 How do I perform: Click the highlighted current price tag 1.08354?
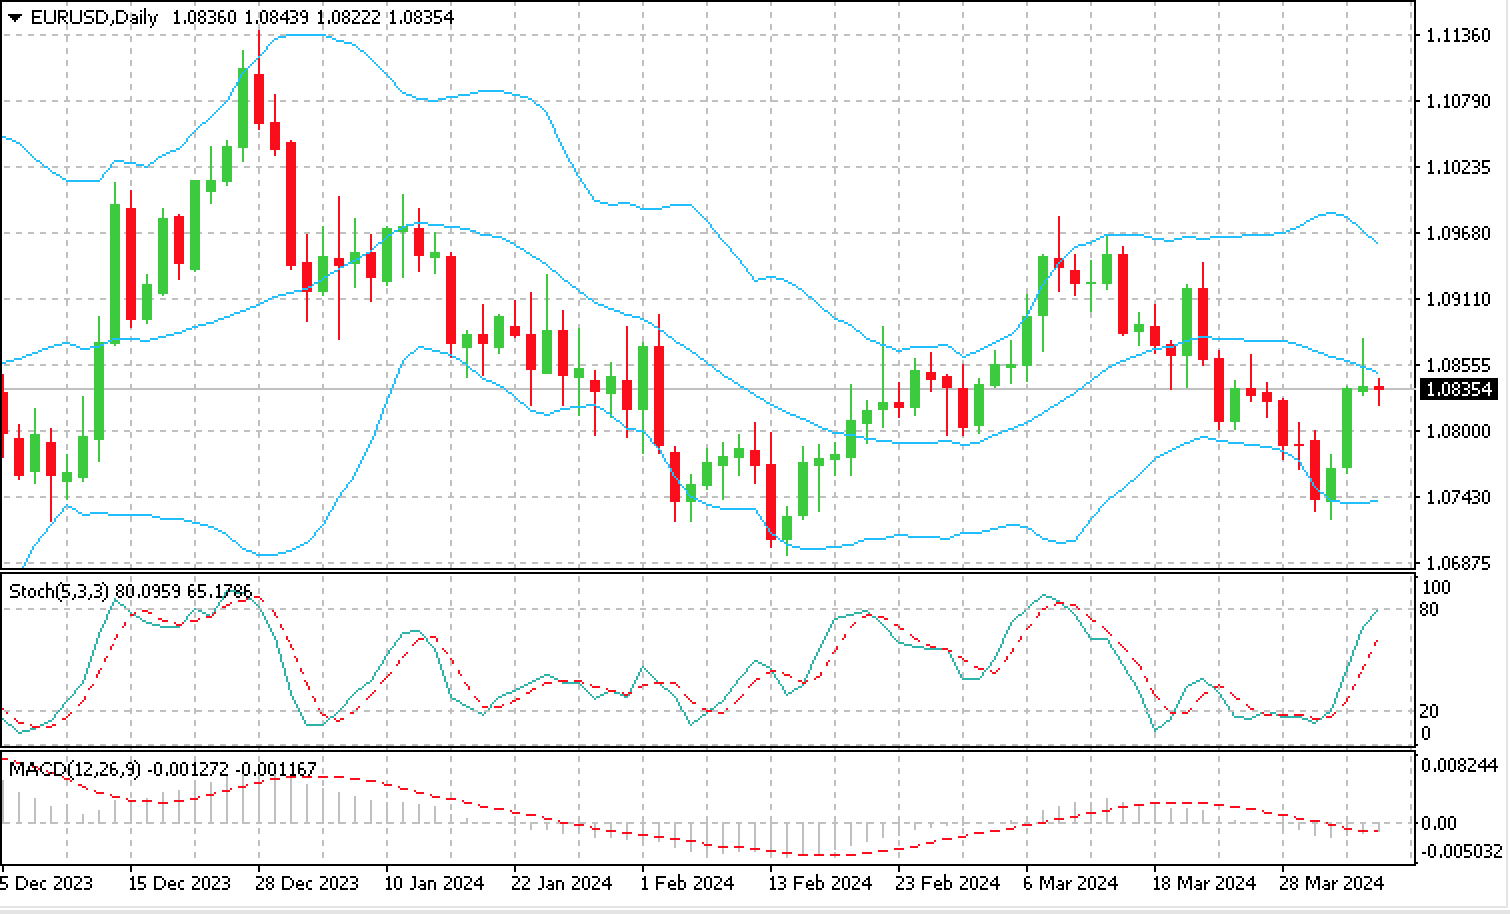[1457, 389]
